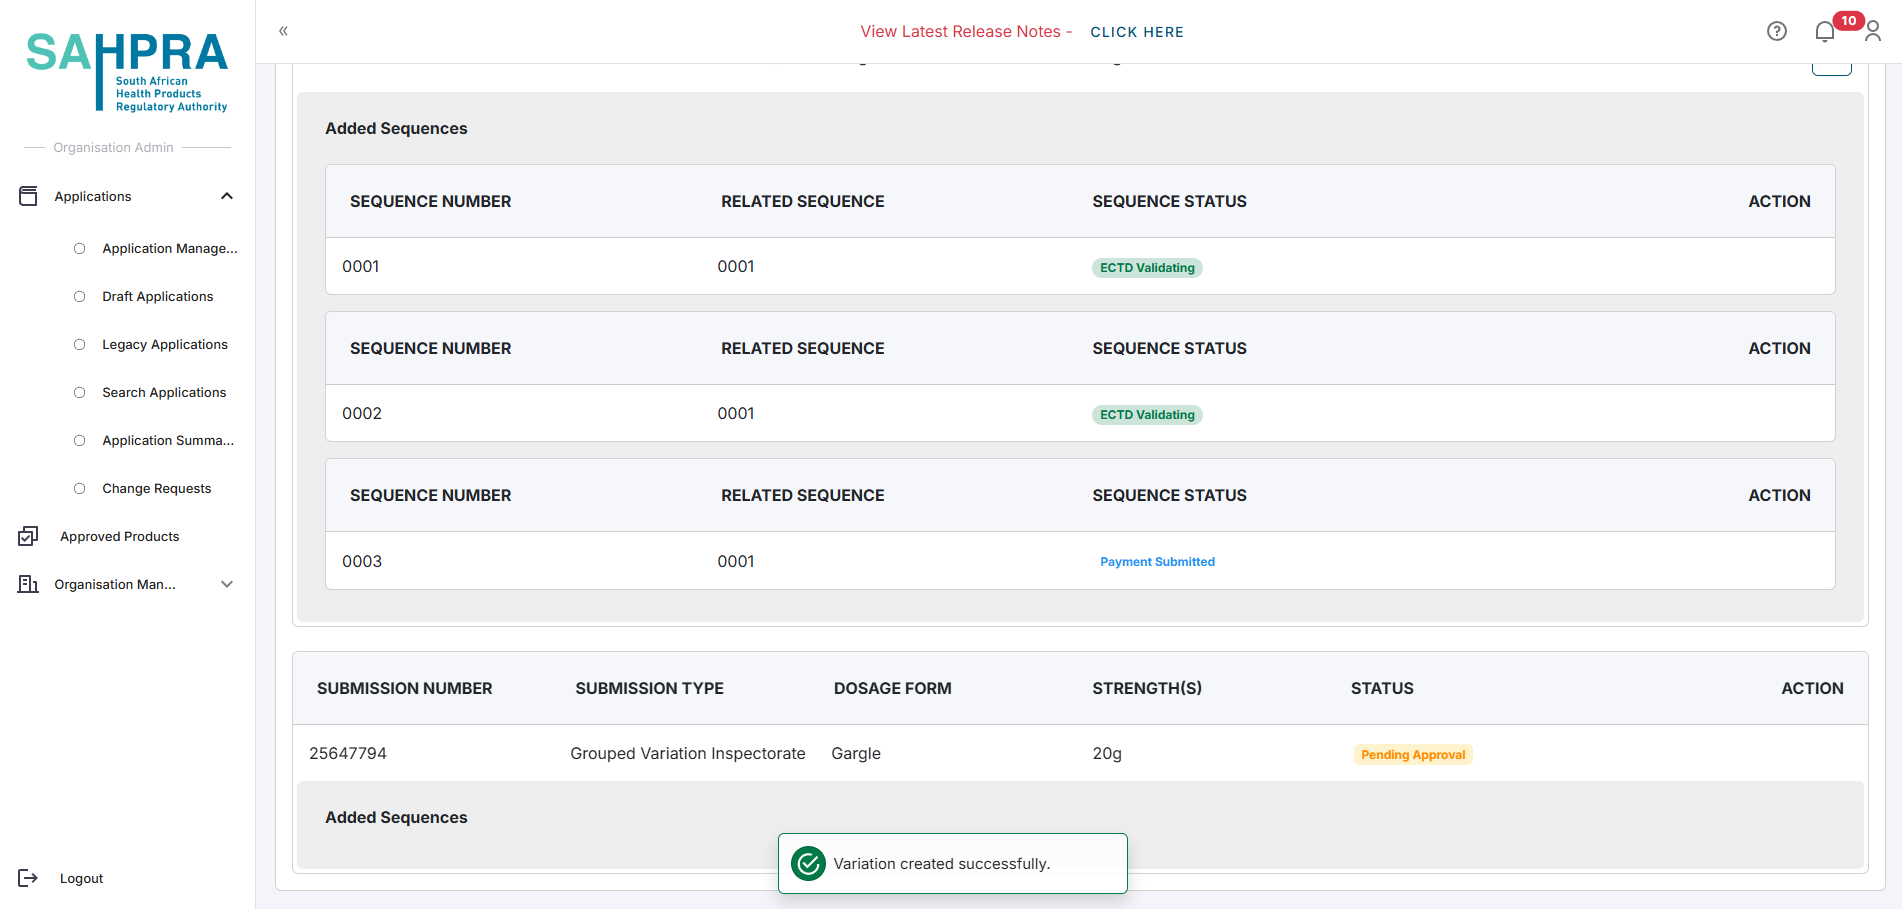Click the Payment Submitted status link
Viewport: 1902px width, 909px height.
1157,562
